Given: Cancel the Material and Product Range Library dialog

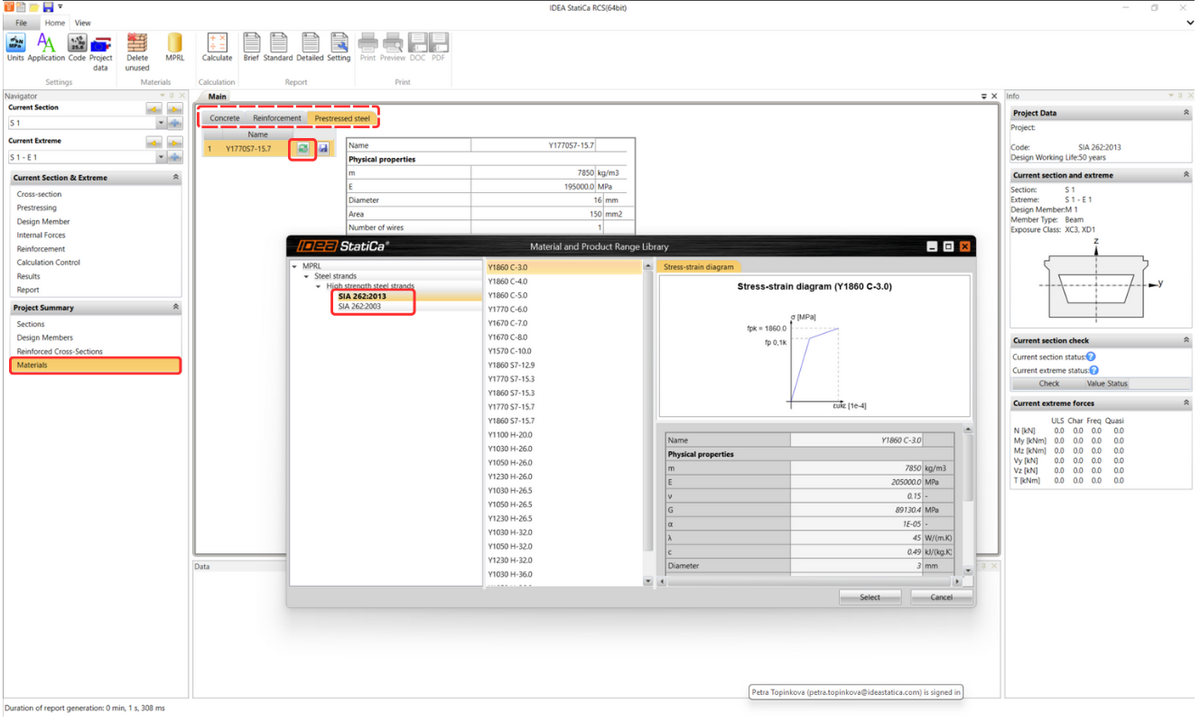Looking at the screenshot, I should coord(941,596).
